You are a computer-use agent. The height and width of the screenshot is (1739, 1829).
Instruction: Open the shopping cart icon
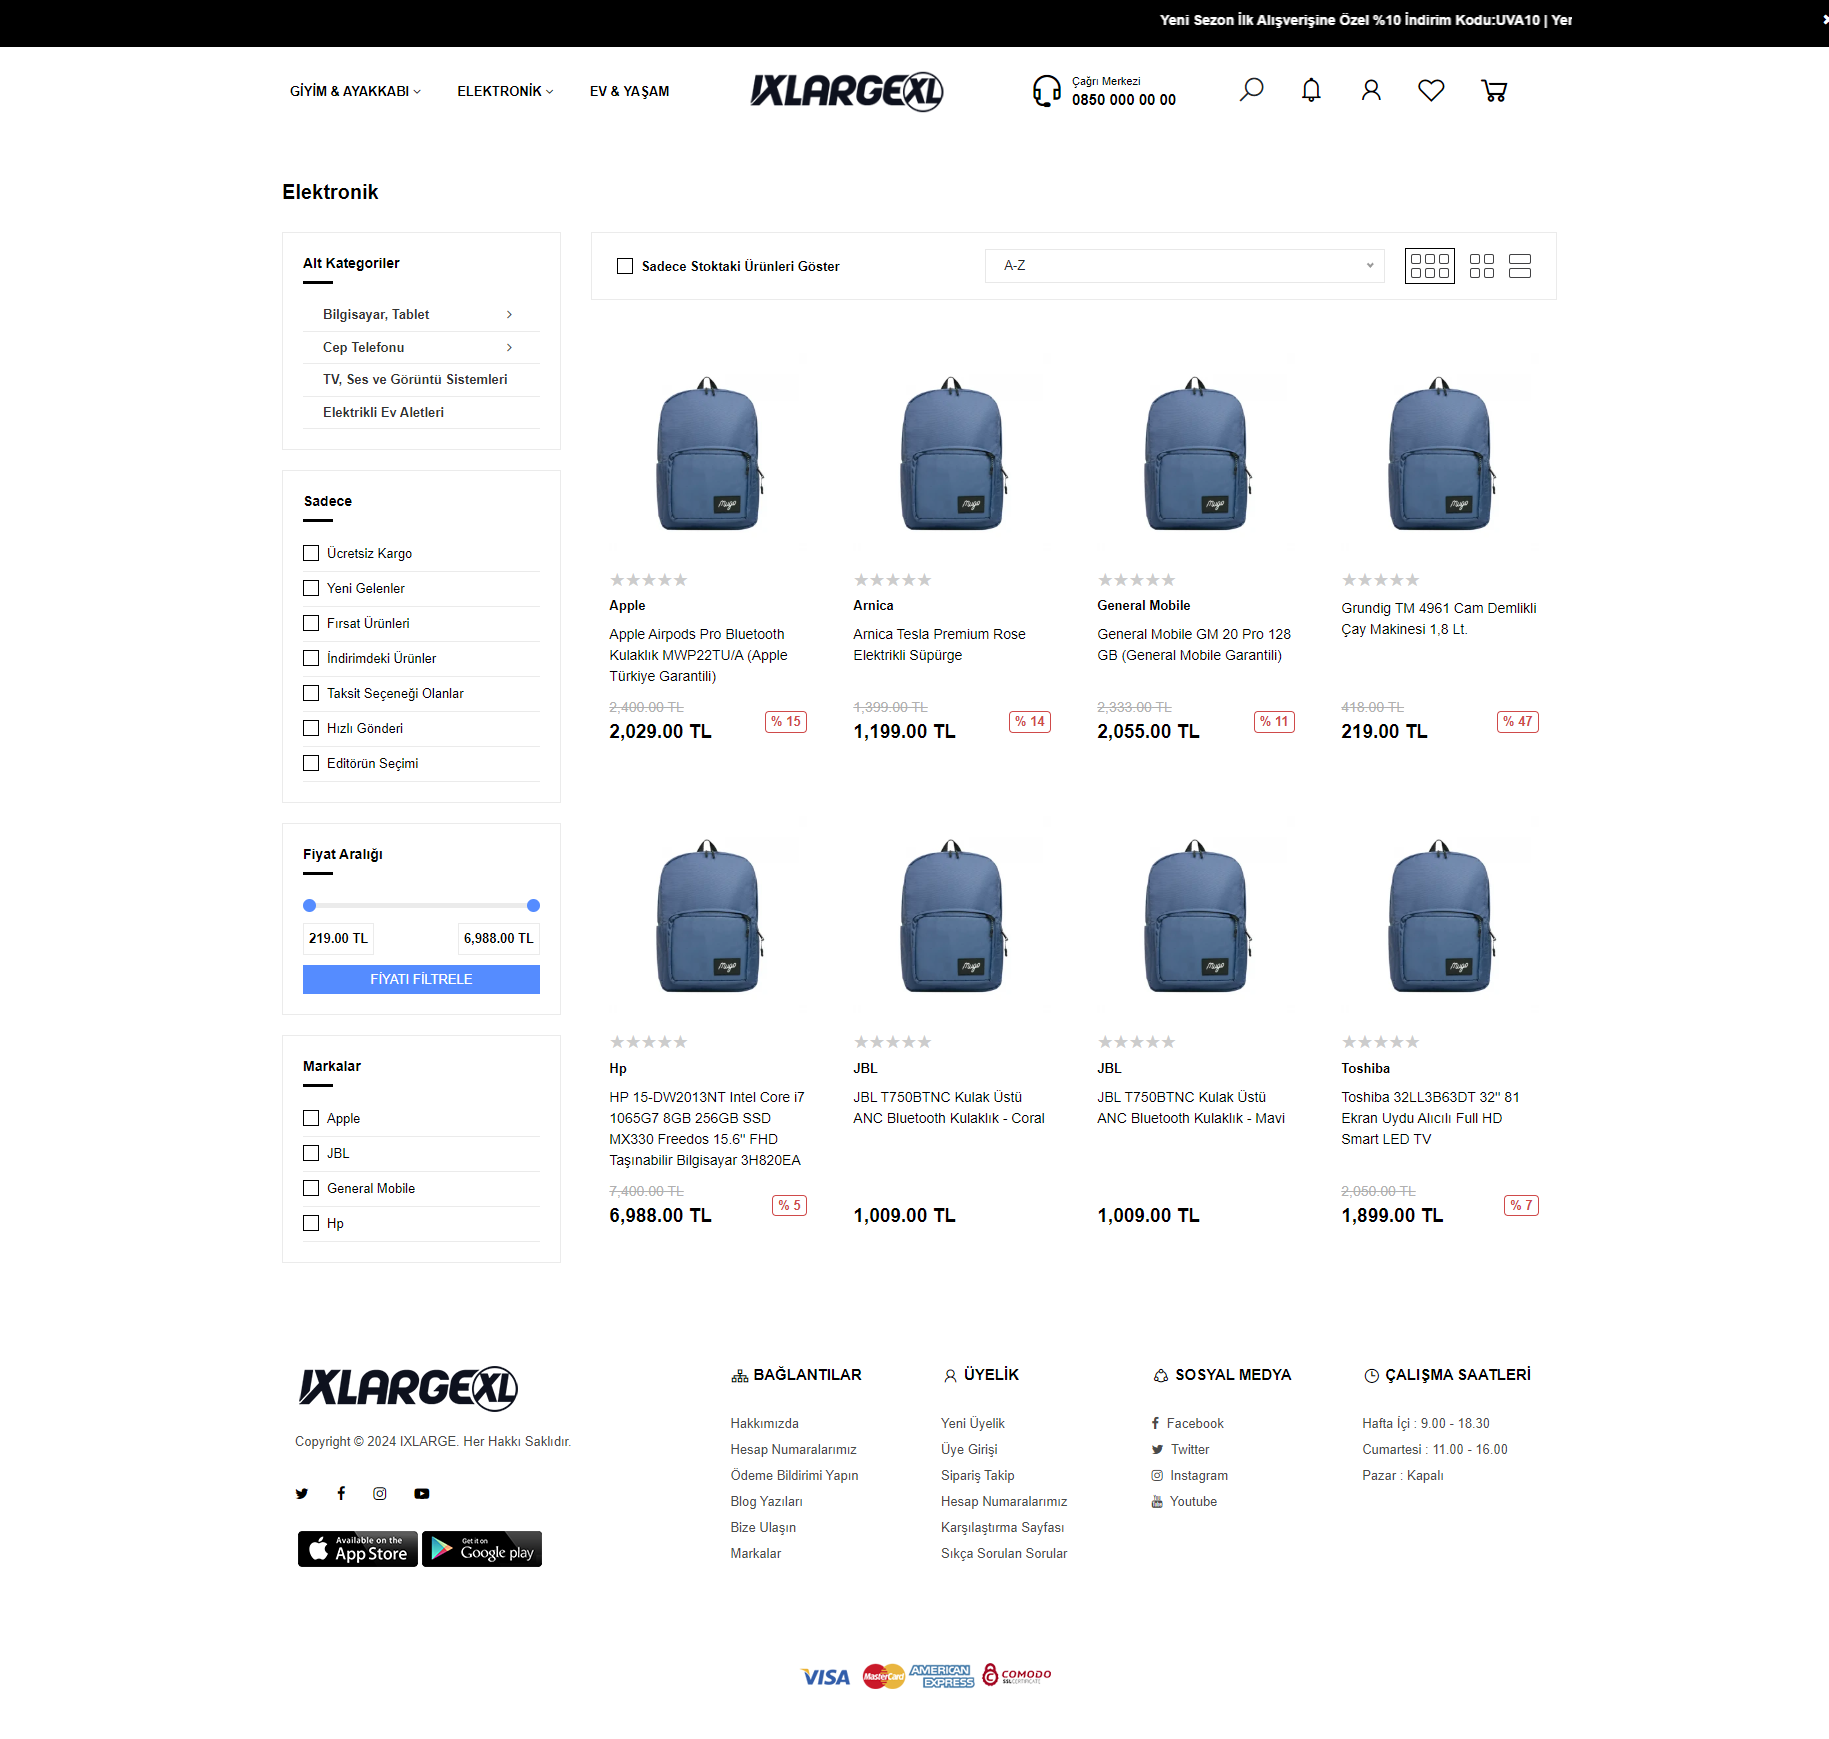tap(1494, 91)
